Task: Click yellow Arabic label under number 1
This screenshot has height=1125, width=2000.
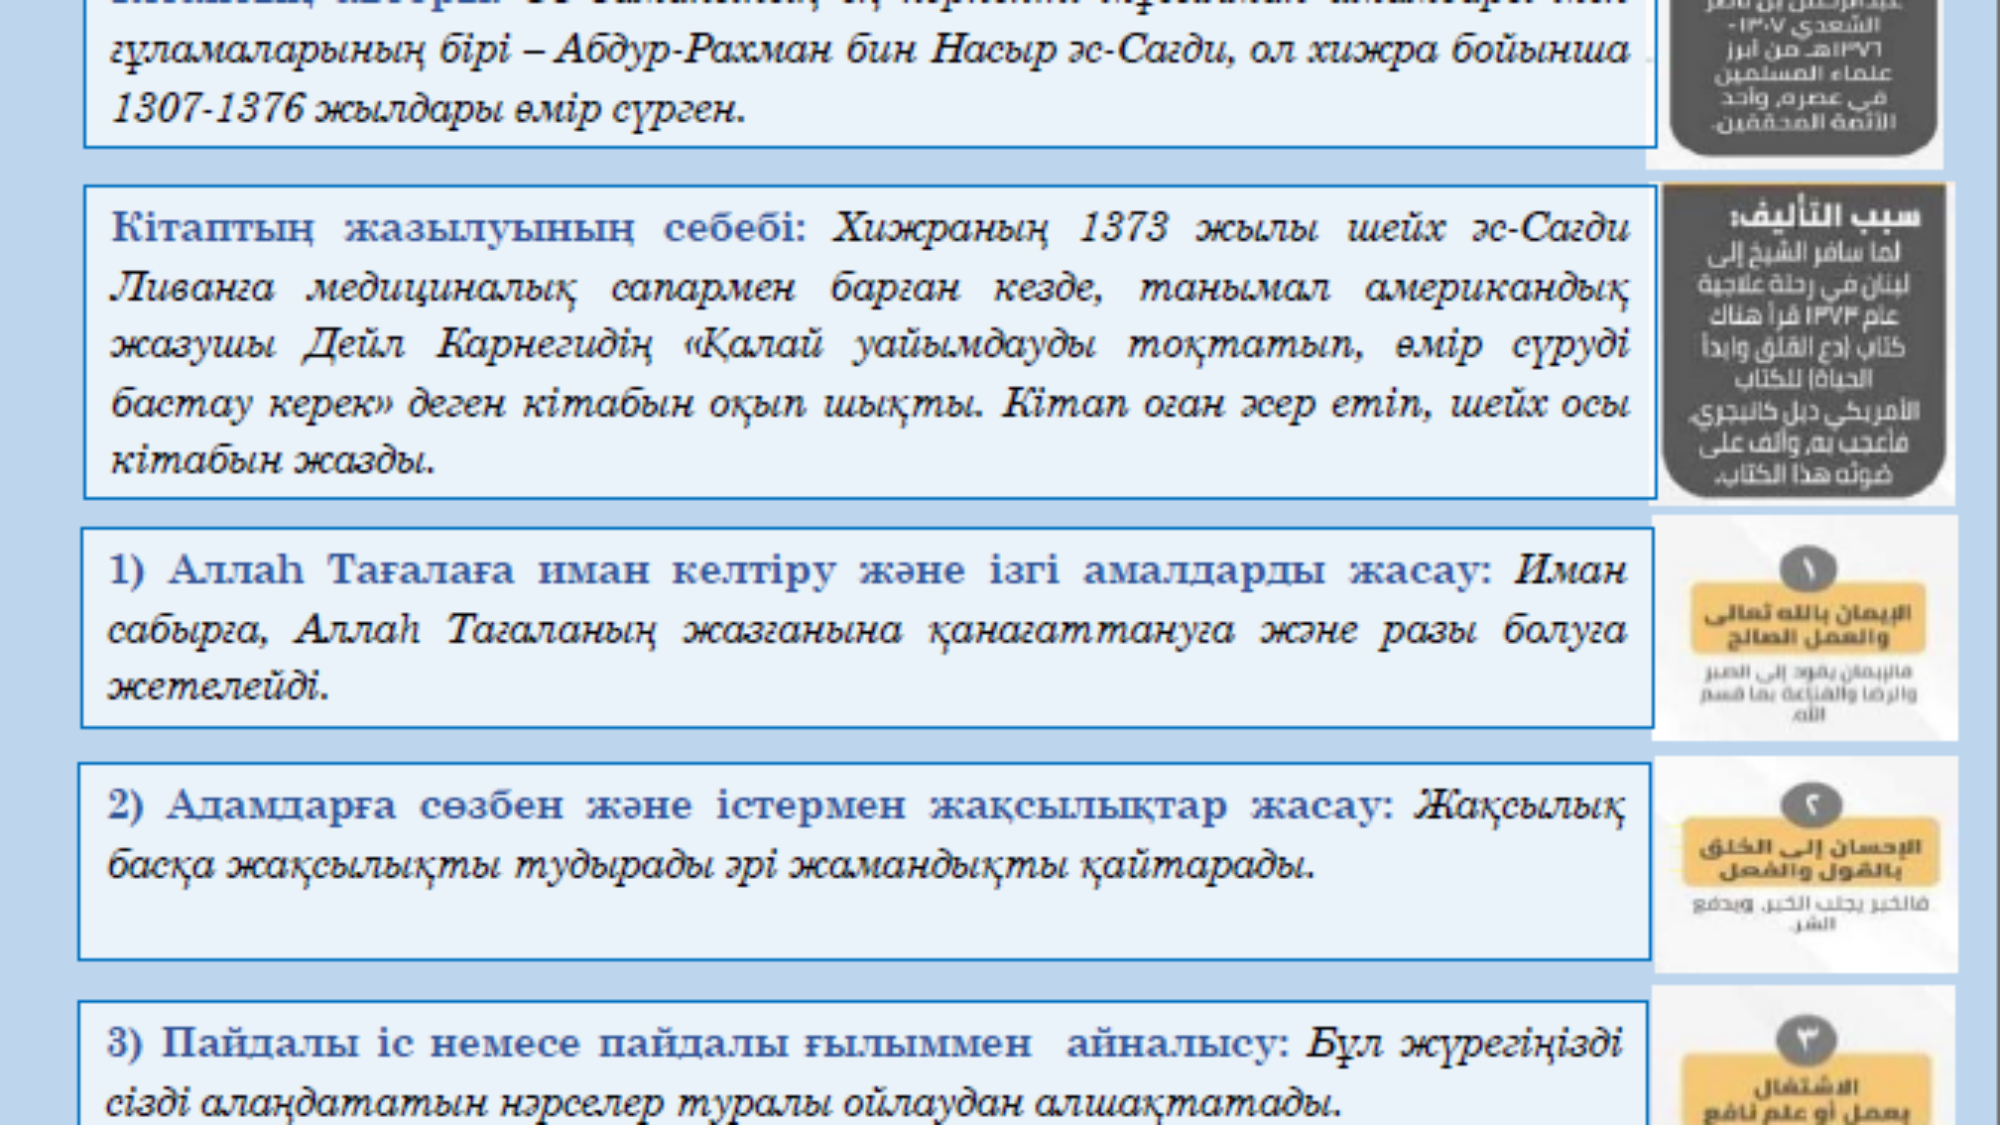Action: 1807,624
